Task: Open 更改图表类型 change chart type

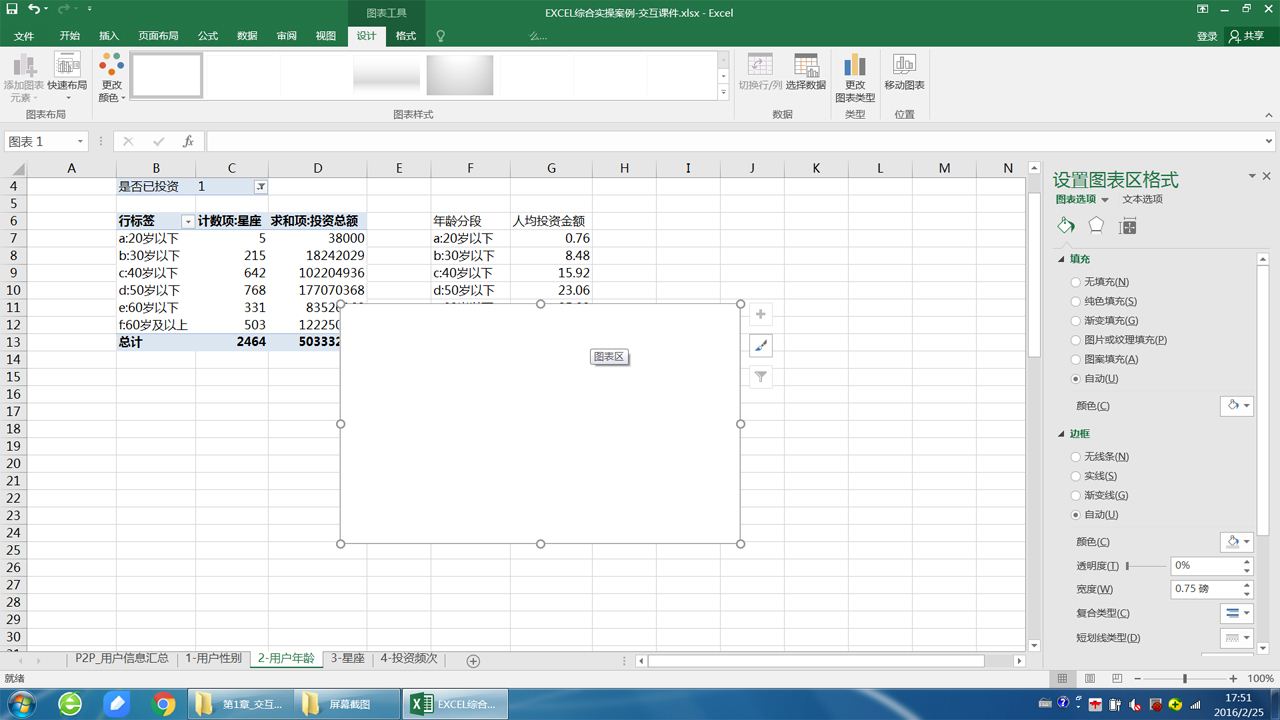Action: [855, 77]
